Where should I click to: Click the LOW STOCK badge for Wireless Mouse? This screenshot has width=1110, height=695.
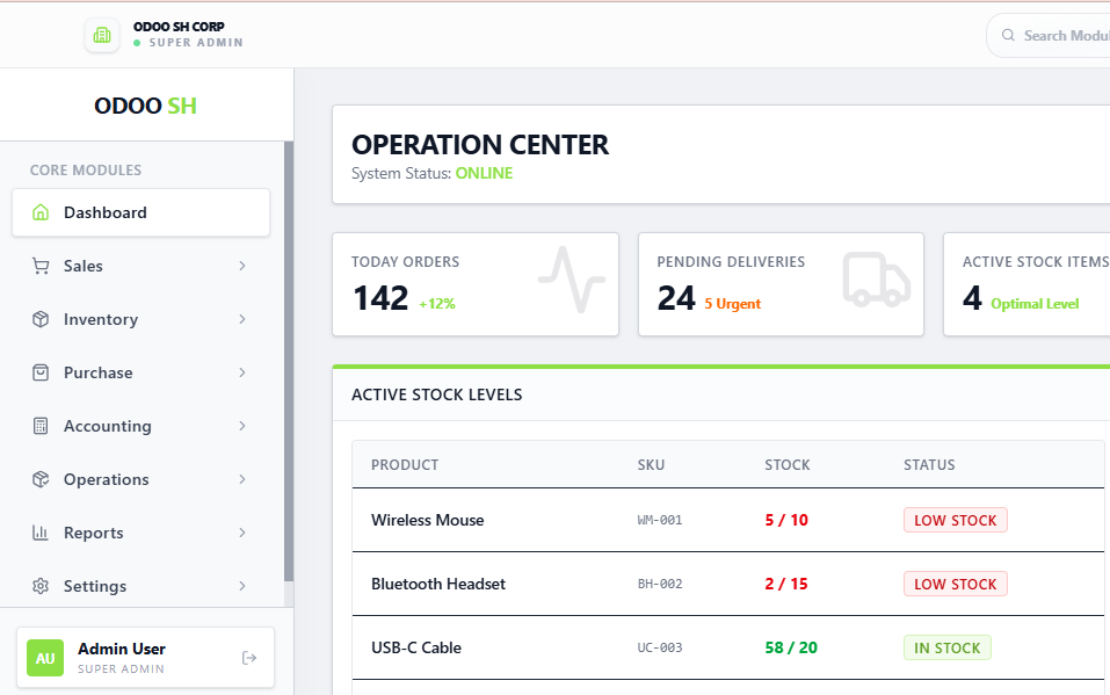coord(955,520)
